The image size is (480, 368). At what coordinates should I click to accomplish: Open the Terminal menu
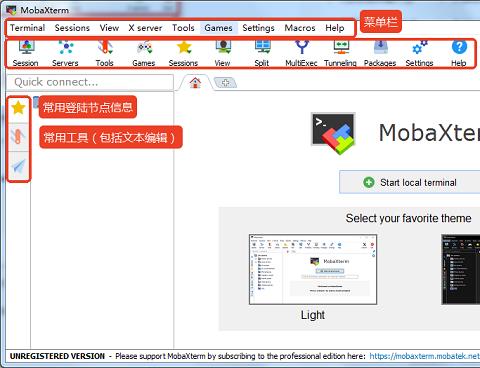click(27, 28)
